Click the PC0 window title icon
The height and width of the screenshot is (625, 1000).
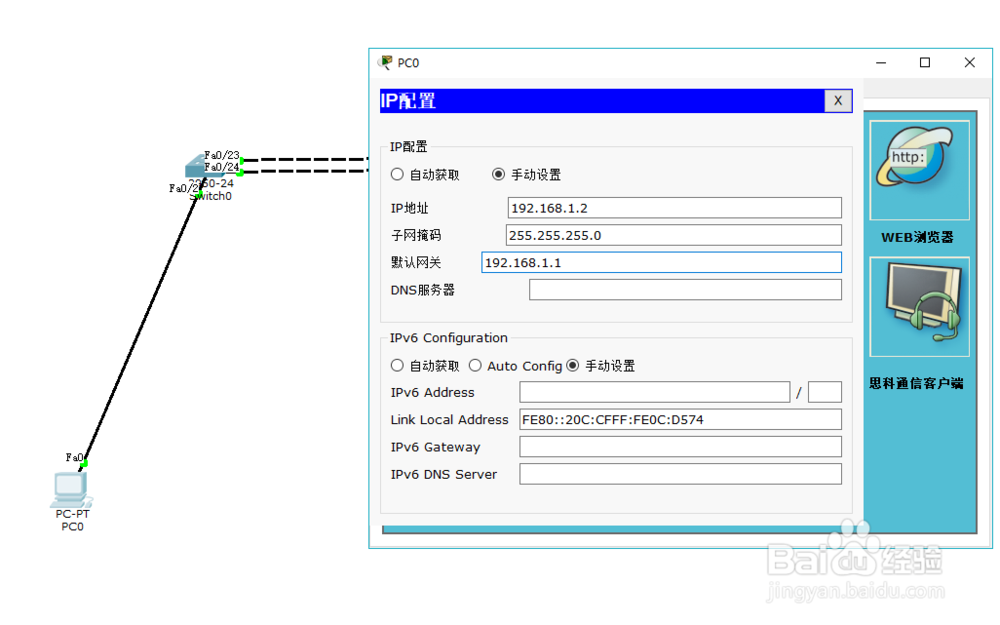[x=385, y=62]
